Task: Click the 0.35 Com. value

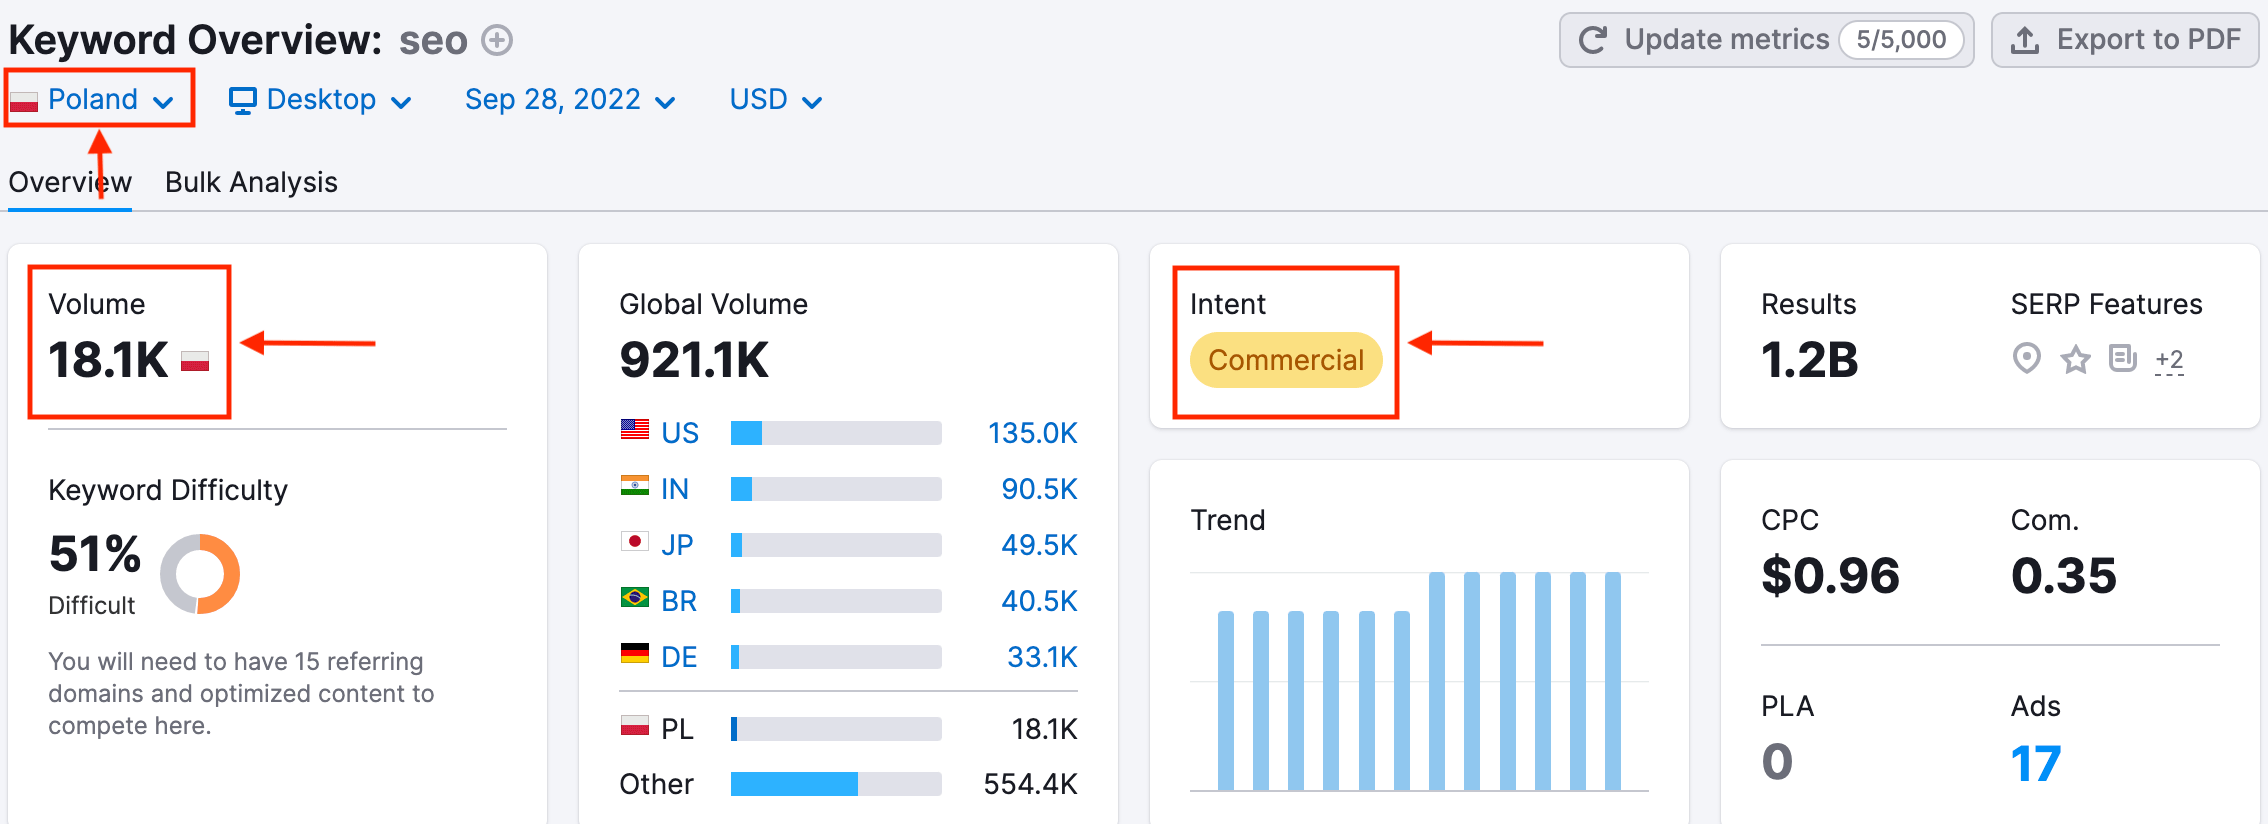Action: (2063, 576)
